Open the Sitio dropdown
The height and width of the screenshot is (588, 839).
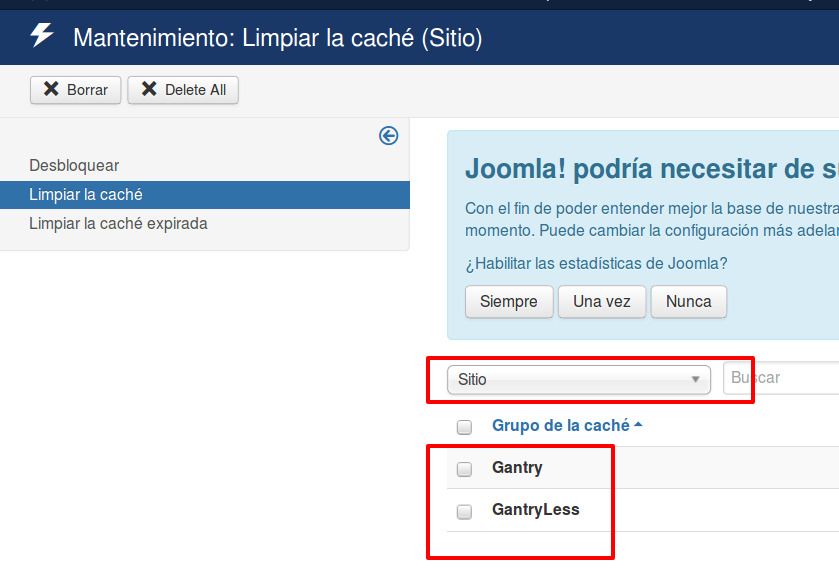coord(579,380)
